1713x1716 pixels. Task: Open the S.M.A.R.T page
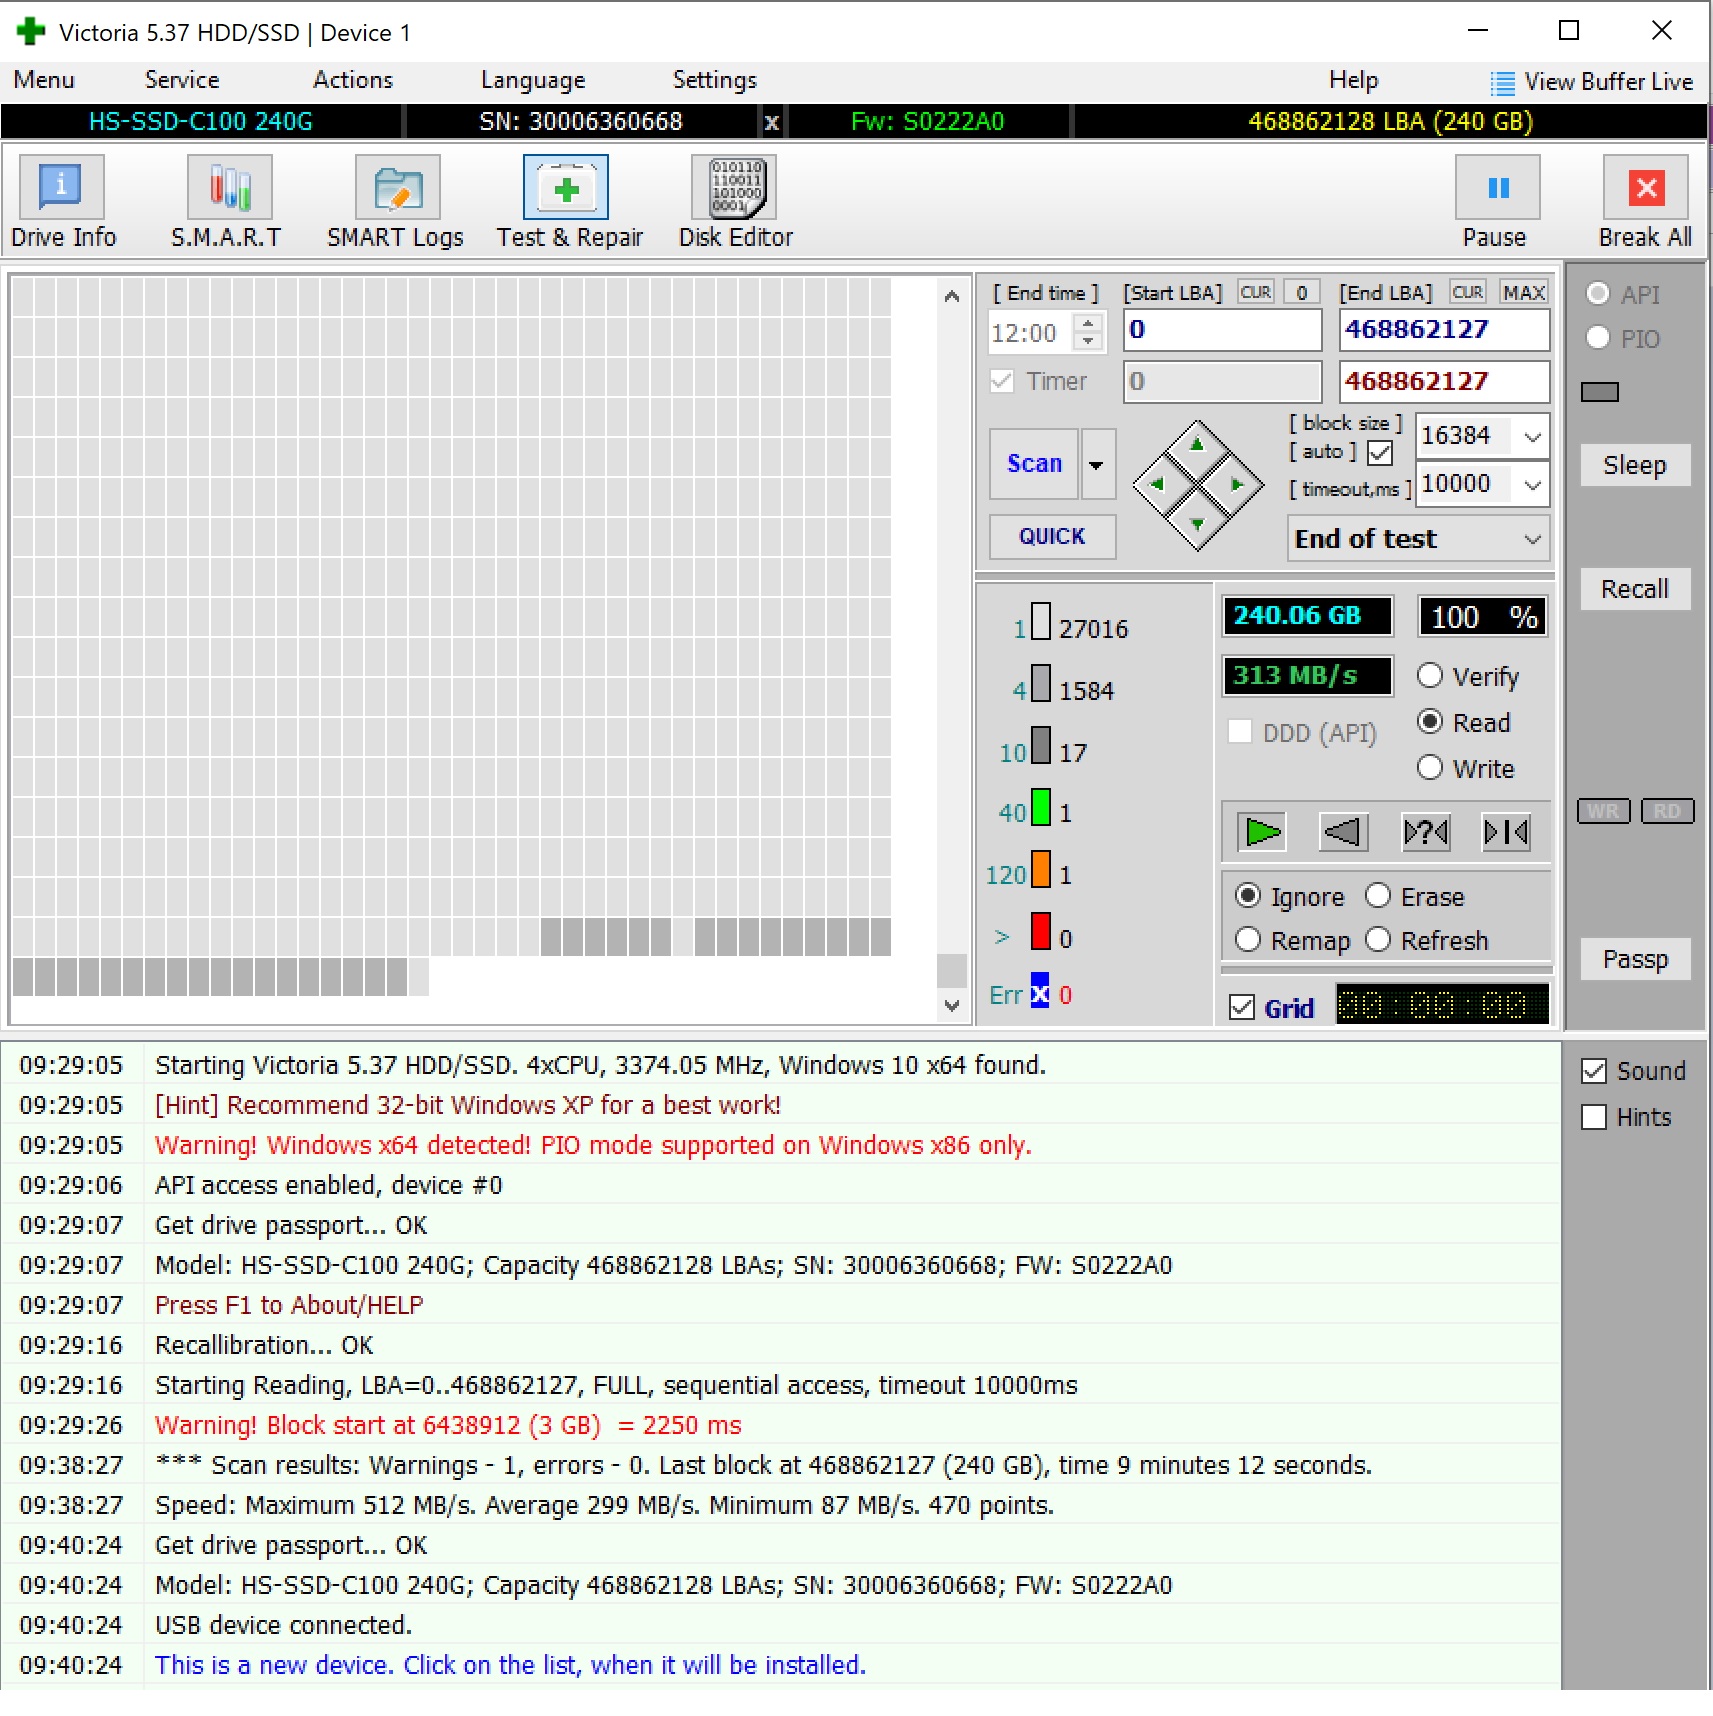(x=227, y=203)
